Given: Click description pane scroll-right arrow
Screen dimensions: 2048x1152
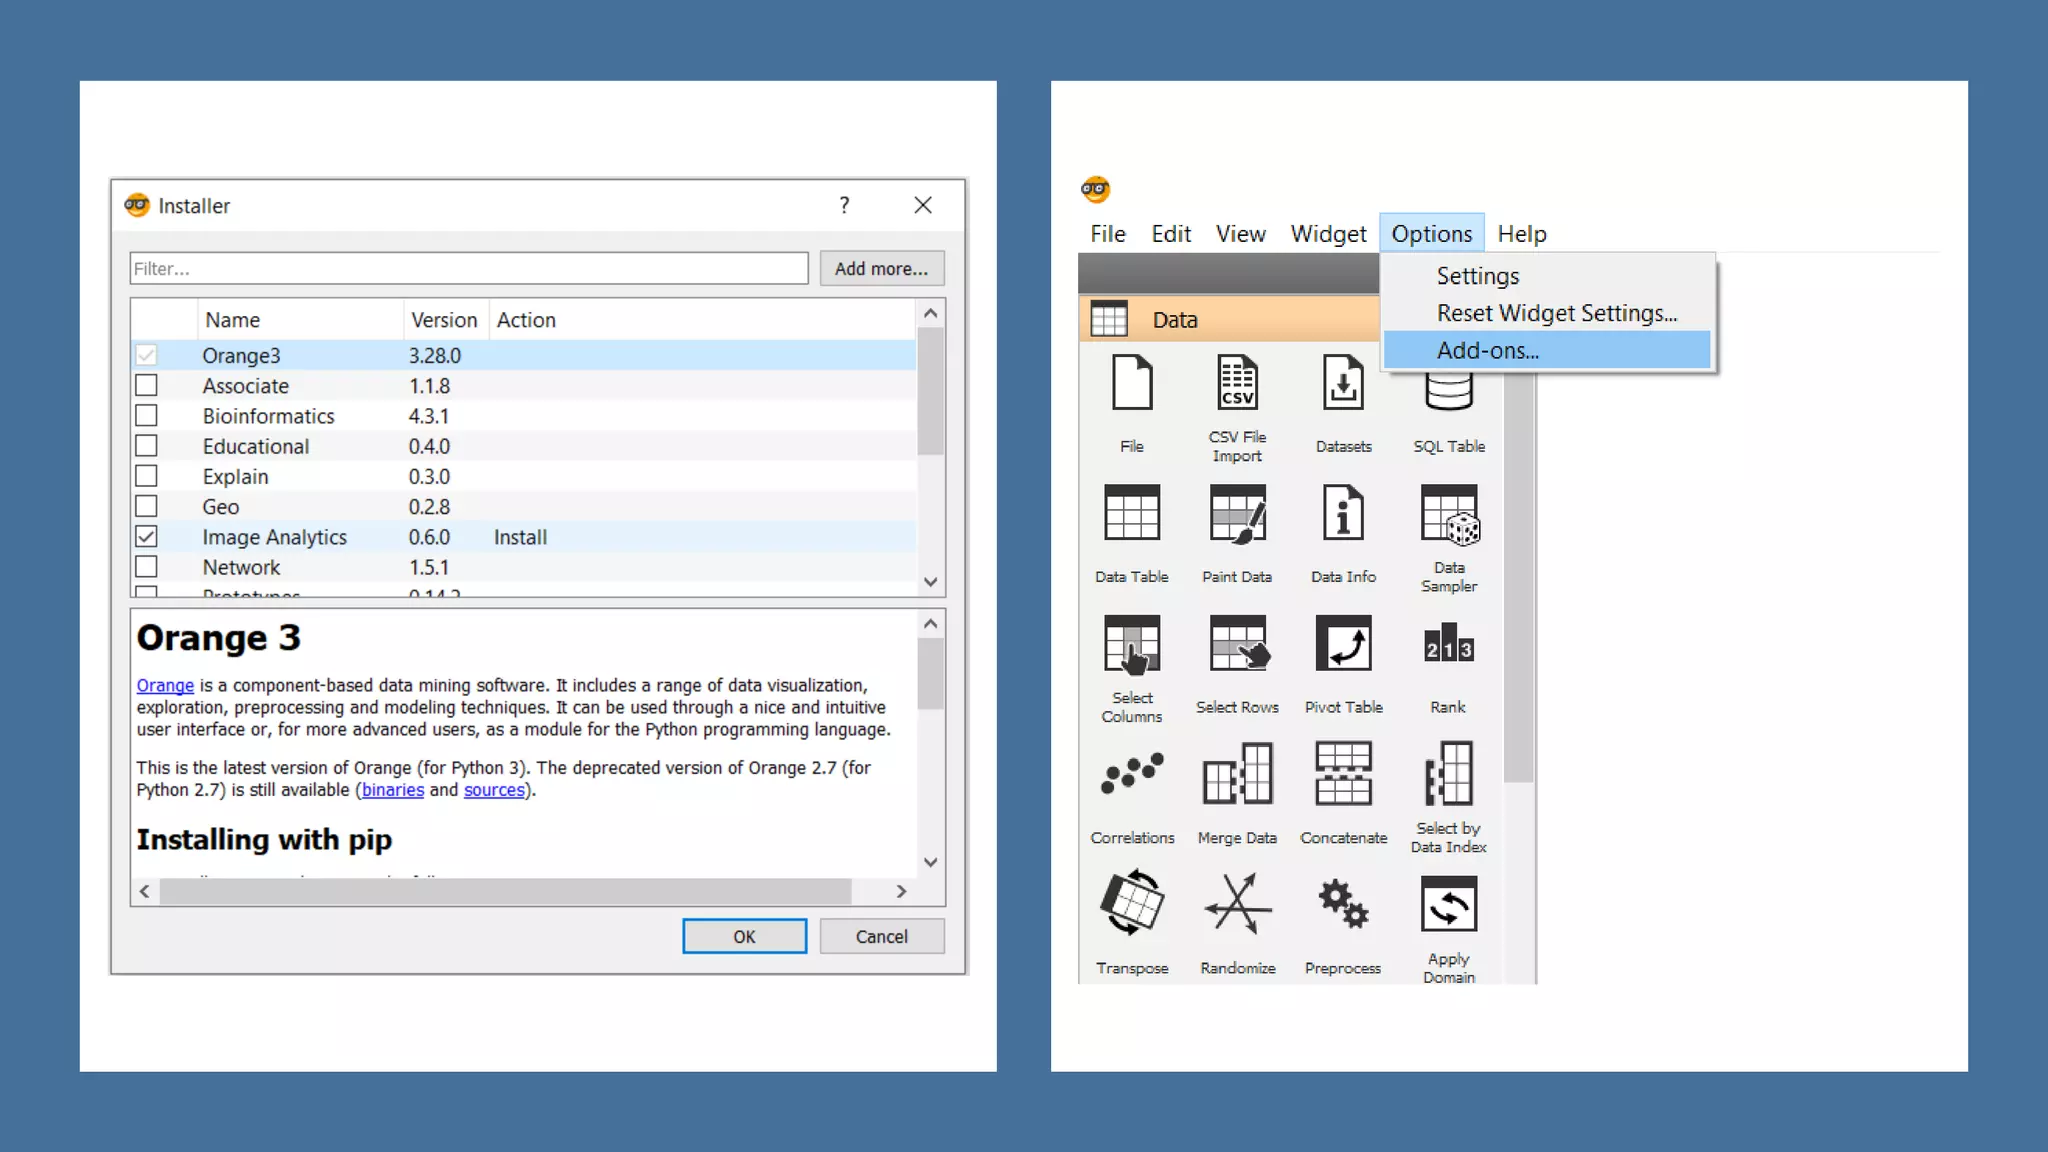Looking at the screenshot, I should point(901,891).
